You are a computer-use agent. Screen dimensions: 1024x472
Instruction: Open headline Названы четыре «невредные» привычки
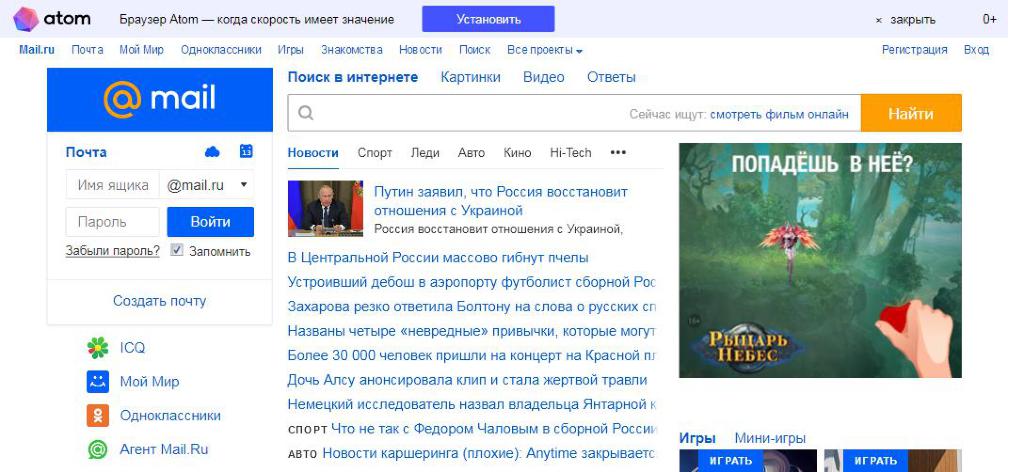click(472, 332)
